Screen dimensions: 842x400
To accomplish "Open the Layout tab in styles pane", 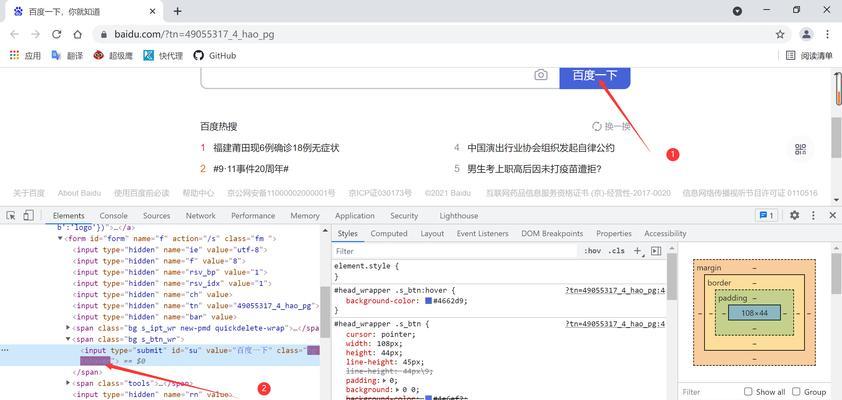I will coord(432,234).
